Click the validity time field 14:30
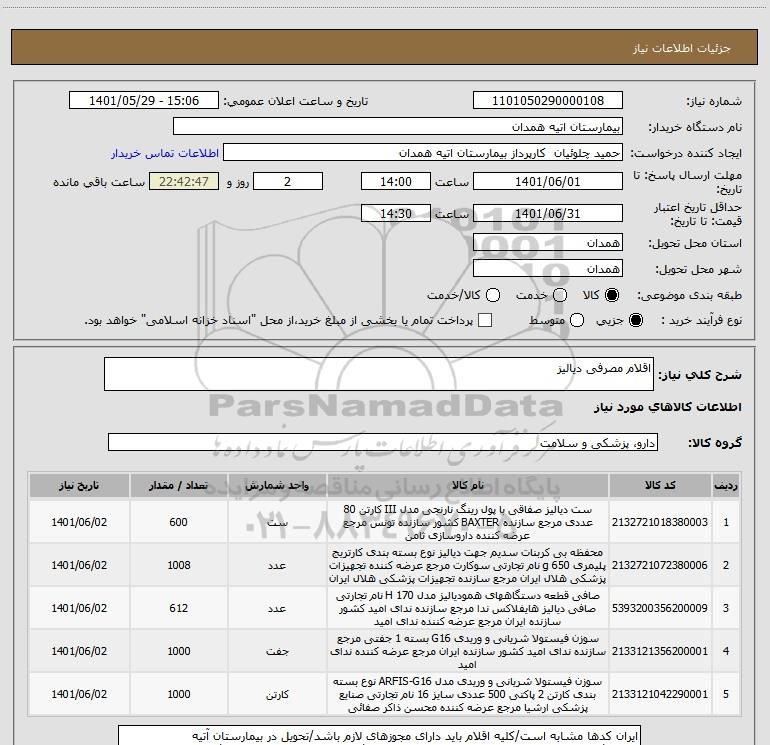The width and height of the screenshot is (770, 745). pos(396,213)
